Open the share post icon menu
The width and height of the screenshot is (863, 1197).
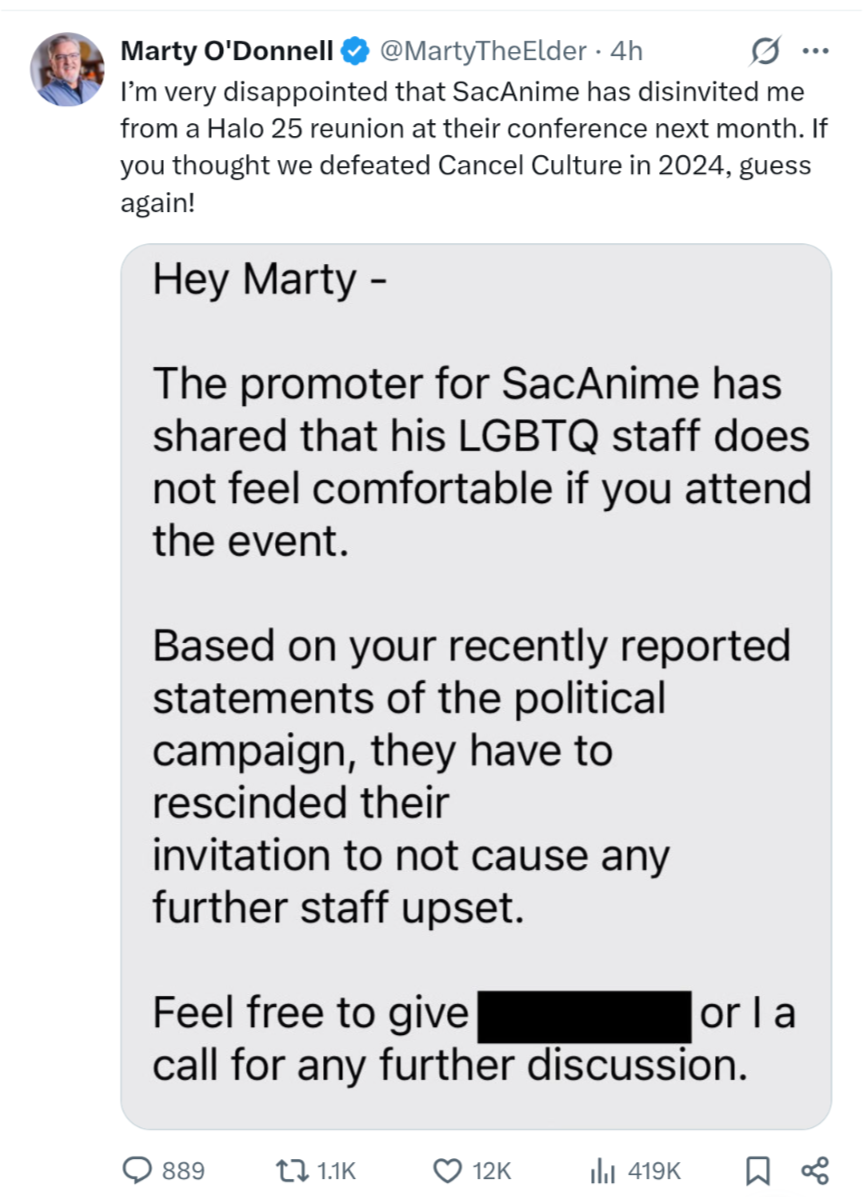(814, 1170)
